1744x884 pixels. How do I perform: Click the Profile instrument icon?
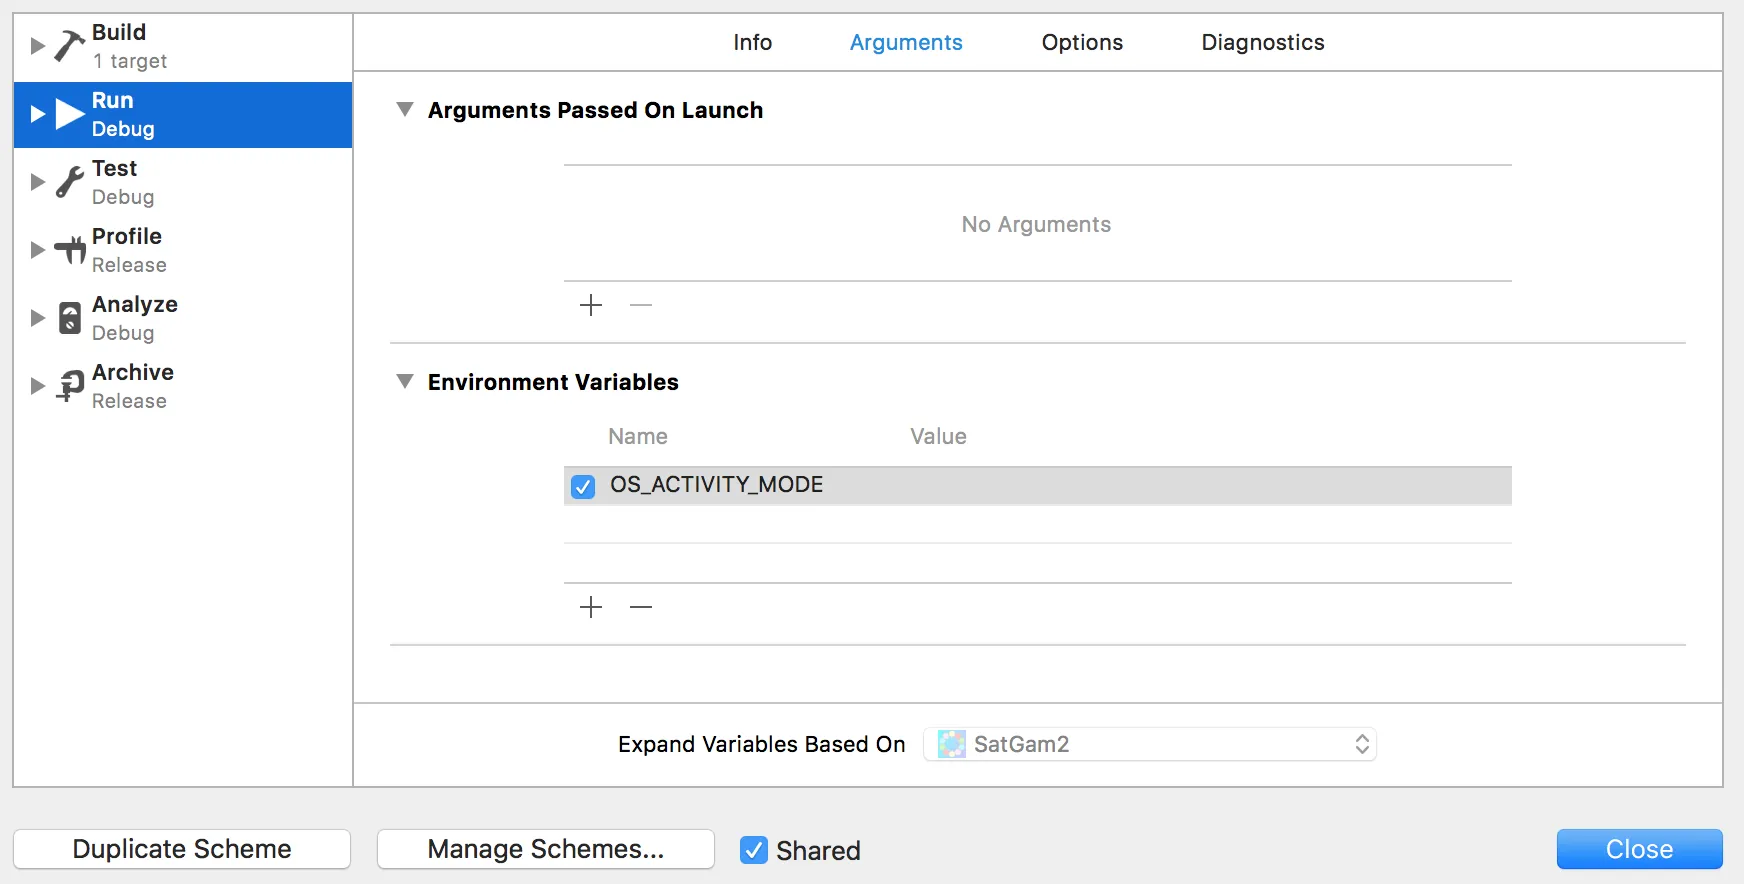pyautogui.click(x=70, y=250)
